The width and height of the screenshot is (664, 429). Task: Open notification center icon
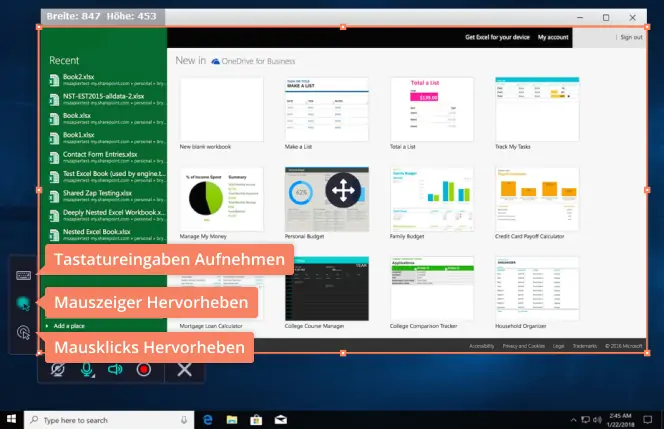click(x=647, y=420)
